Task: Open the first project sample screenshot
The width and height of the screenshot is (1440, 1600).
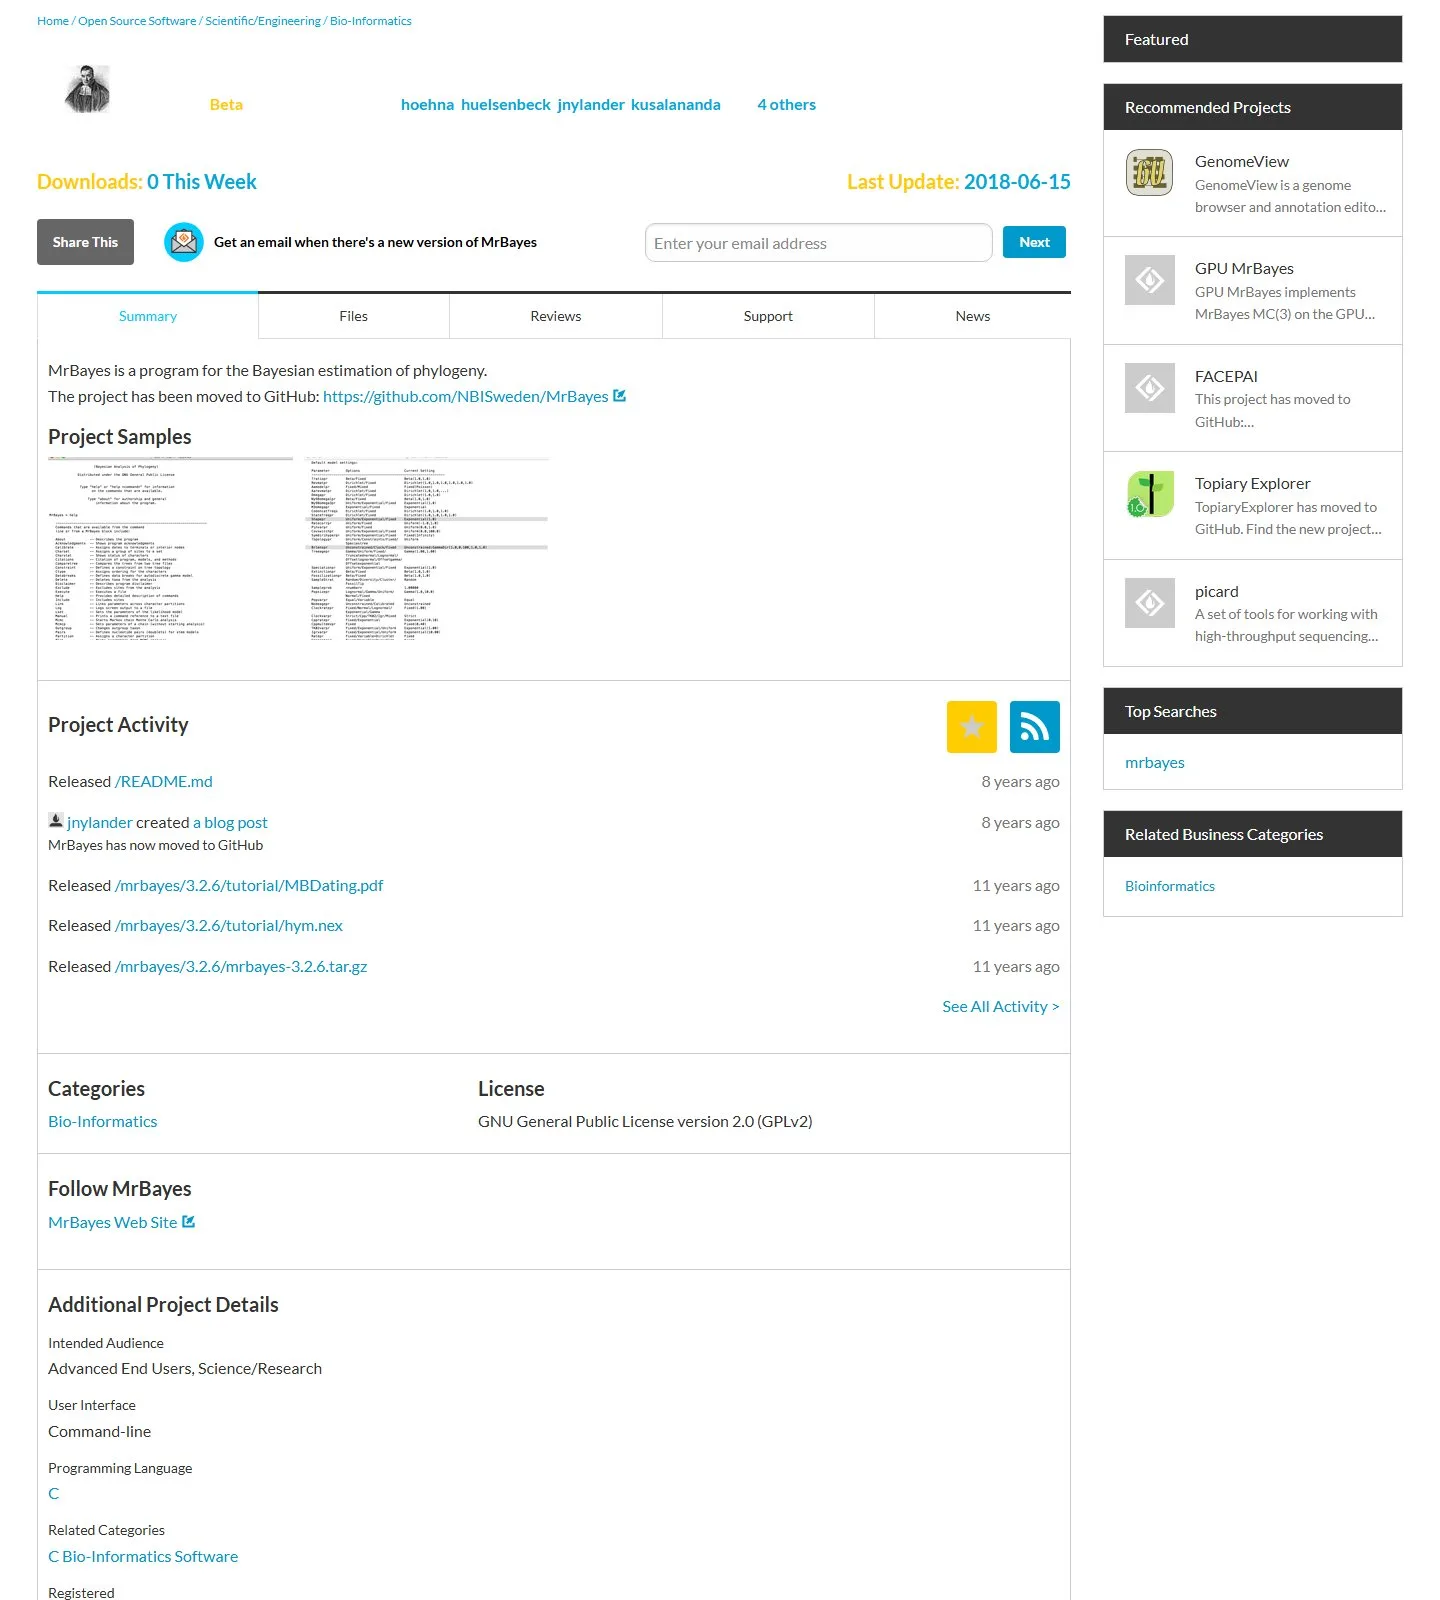Action: click(170, 549)
